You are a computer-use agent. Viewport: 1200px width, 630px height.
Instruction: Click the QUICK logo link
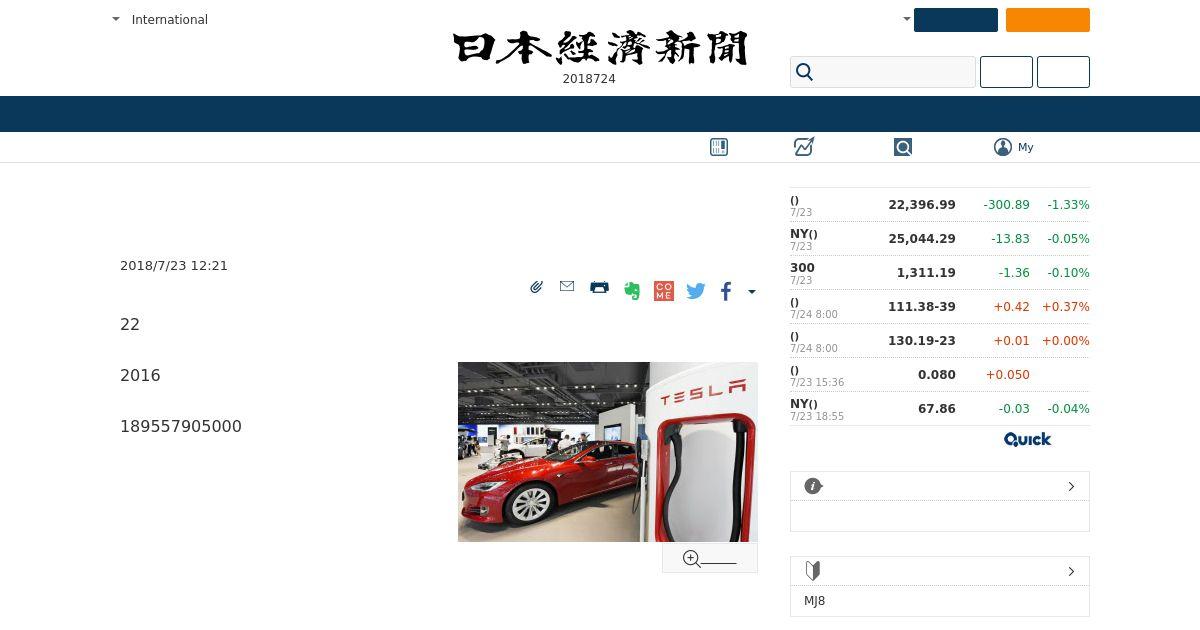[x=1027, y=439]
